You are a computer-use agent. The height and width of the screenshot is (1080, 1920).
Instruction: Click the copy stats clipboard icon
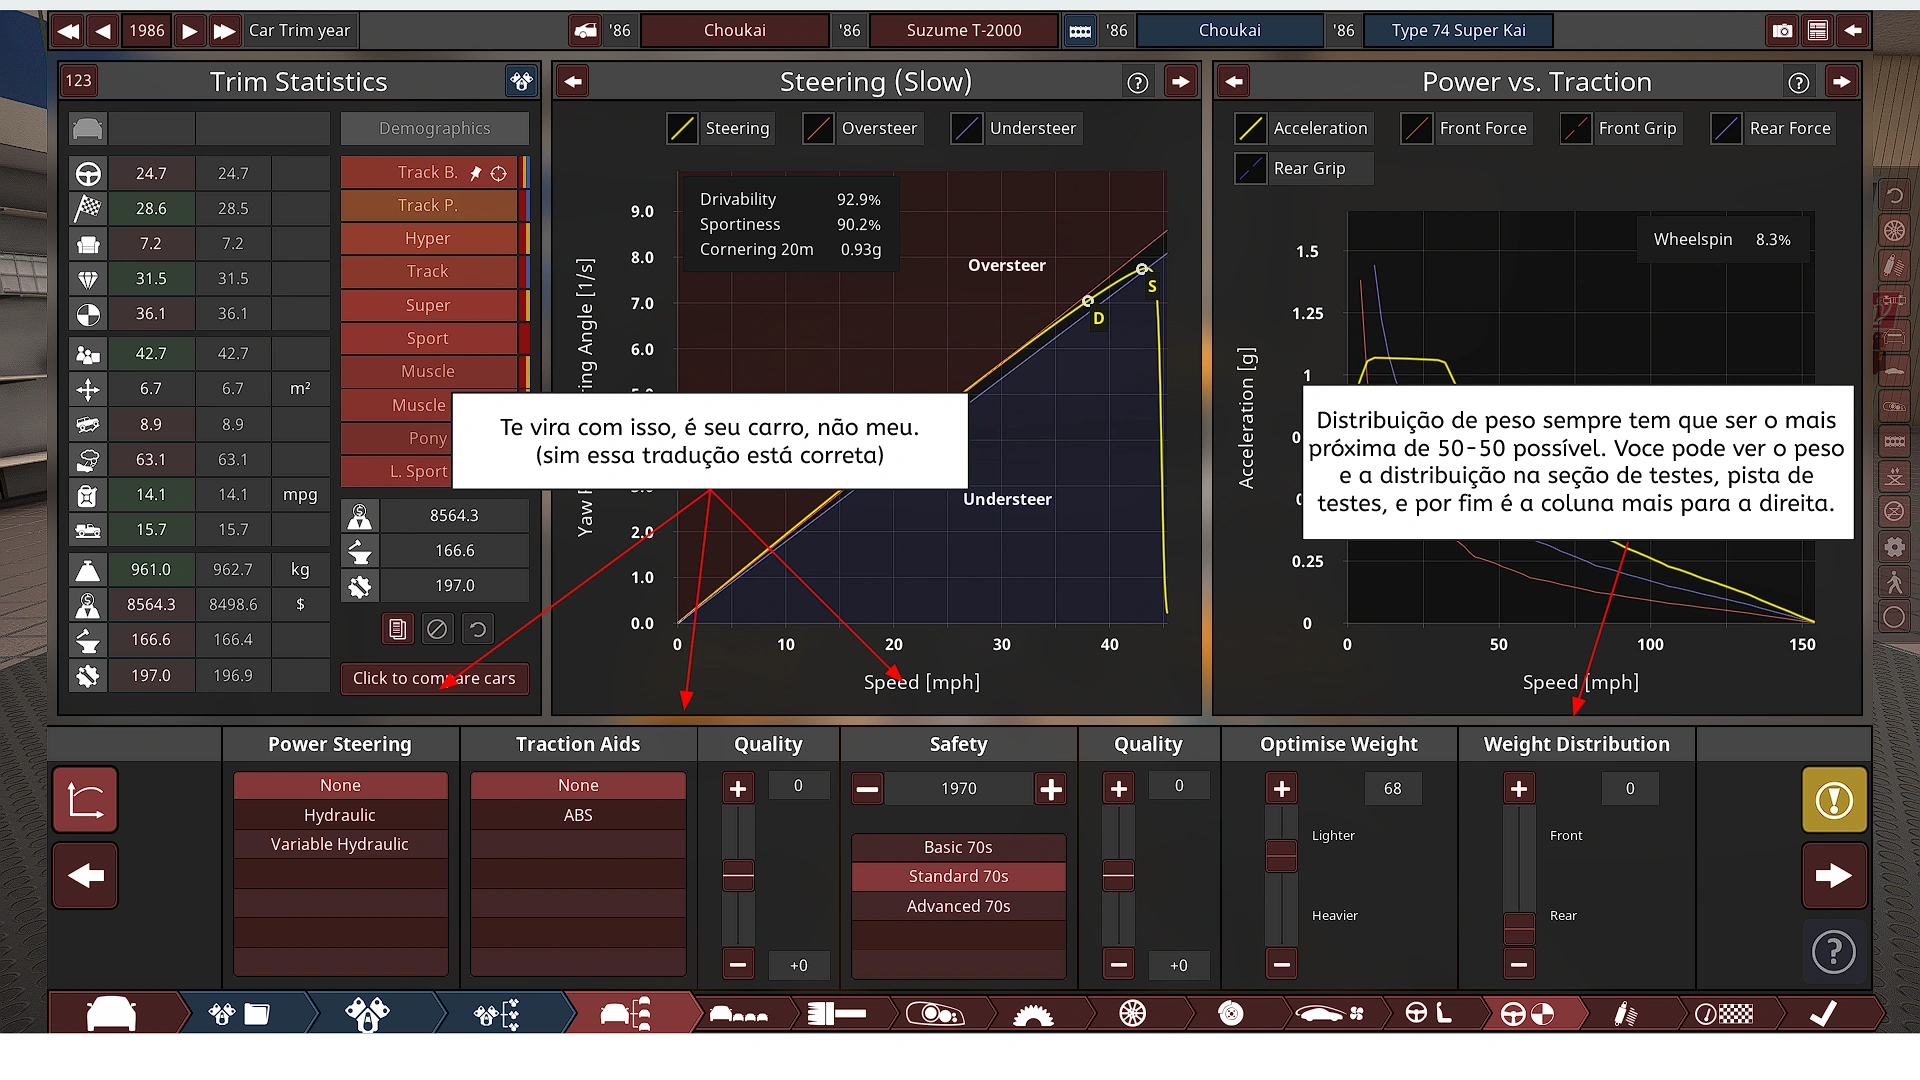click(397, 629)
